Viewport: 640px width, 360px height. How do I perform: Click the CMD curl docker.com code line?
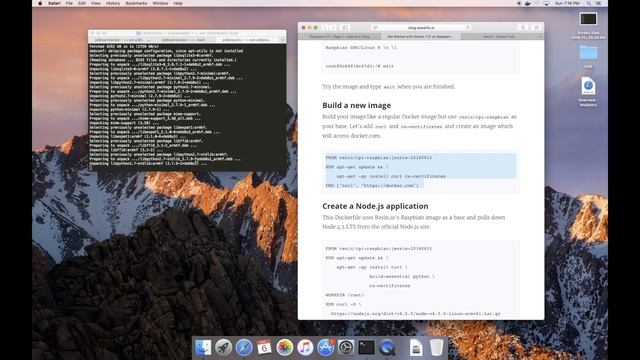pos(372,186)
